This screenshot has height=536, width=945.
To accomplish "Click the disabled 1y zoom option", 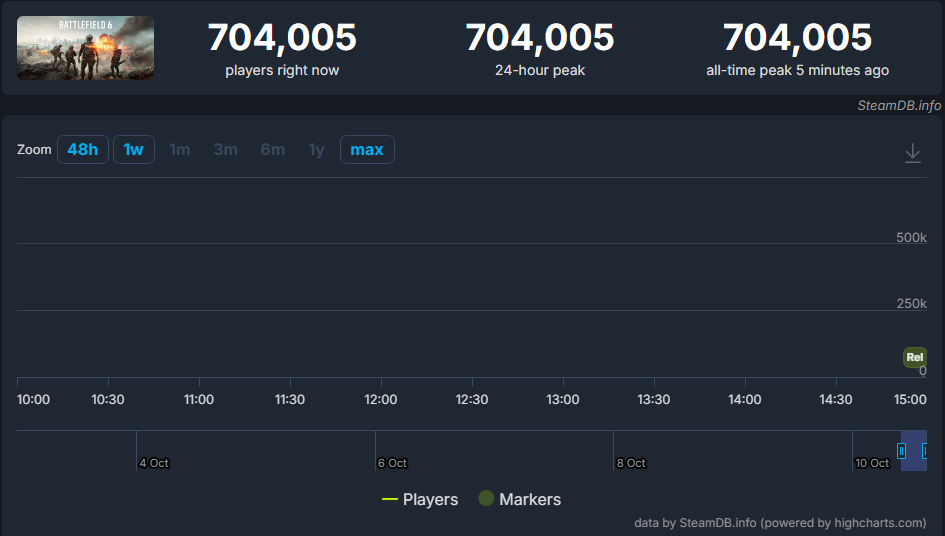I will (316, 150).
